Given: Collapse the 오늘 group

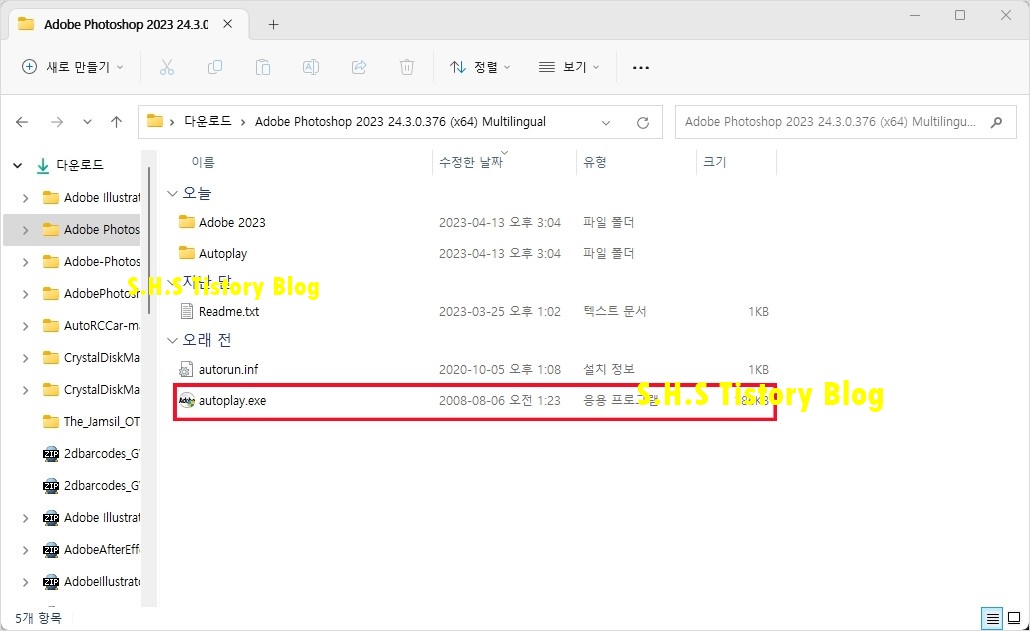Looking at the screenshot, I should [172, 193].
